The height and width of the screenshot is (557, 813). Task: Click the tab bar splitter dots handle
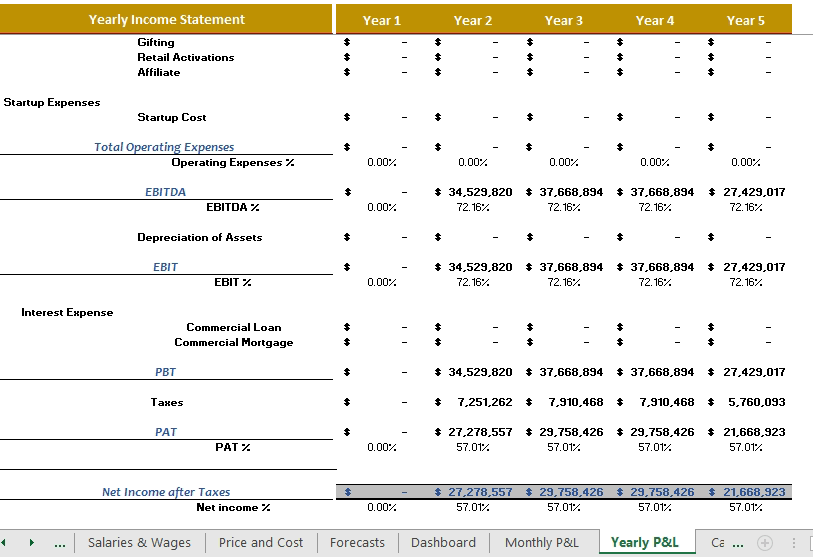coord(793,543)
